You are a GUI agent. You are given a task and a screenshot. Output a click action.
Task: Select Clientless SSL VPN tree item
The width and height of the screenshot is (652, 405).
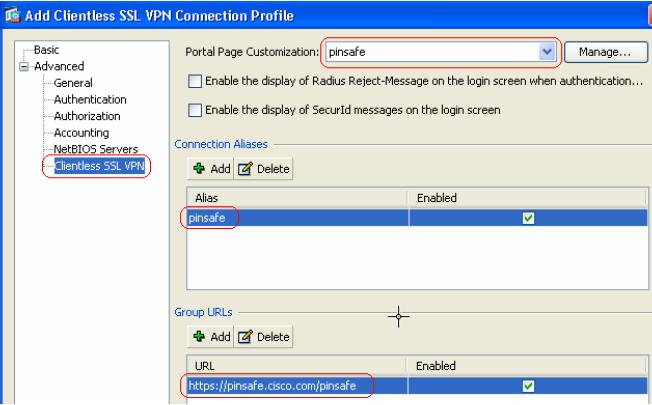click(x=99, y=166)
